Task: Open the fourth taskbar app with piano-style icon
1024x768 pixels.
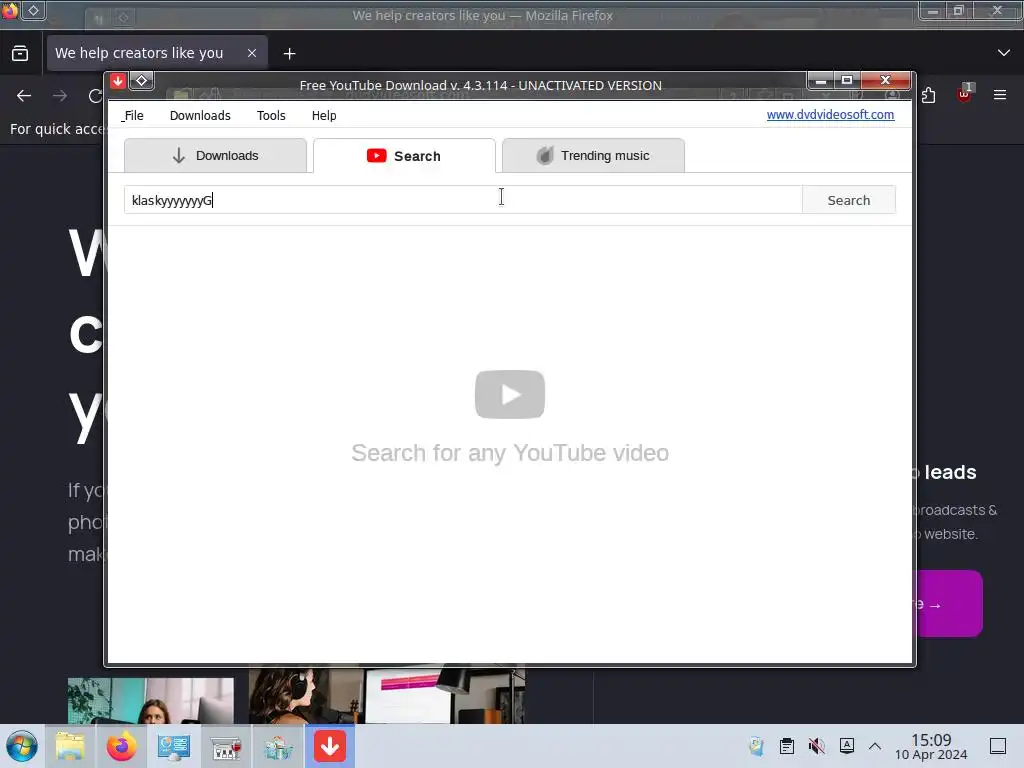Action: click(x=226, y=748)
